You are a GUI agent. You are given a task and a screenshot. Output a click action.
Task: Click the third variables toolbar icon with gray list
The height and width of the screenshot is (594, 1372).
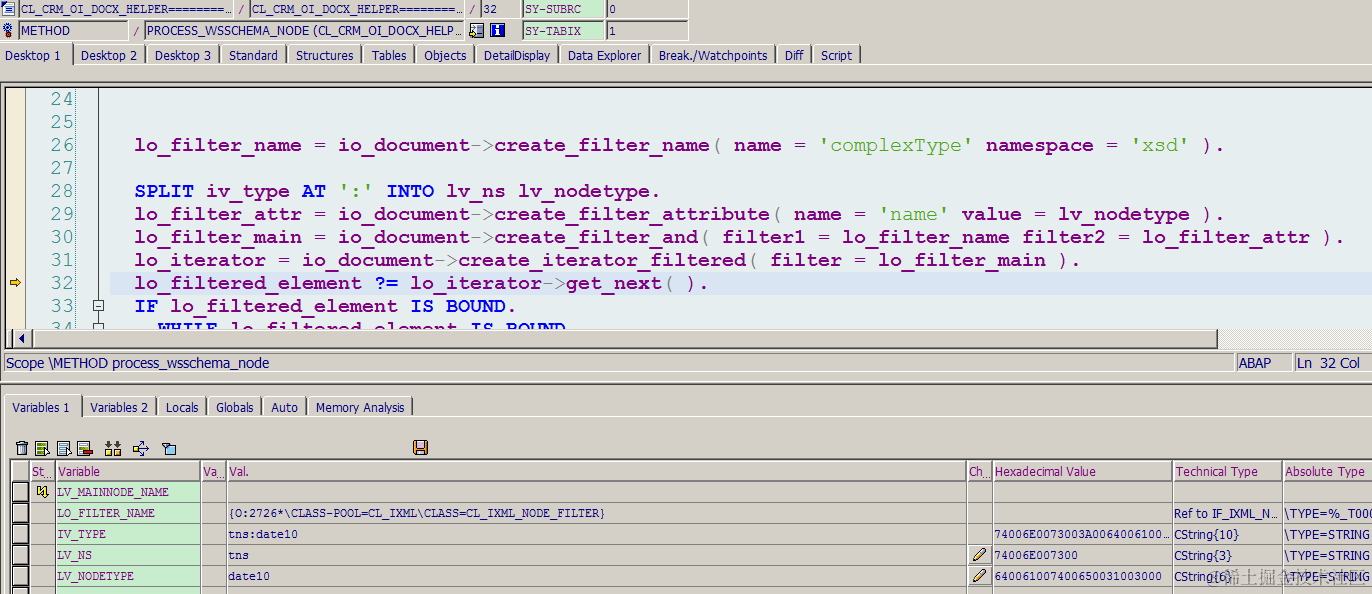point(64,448)
